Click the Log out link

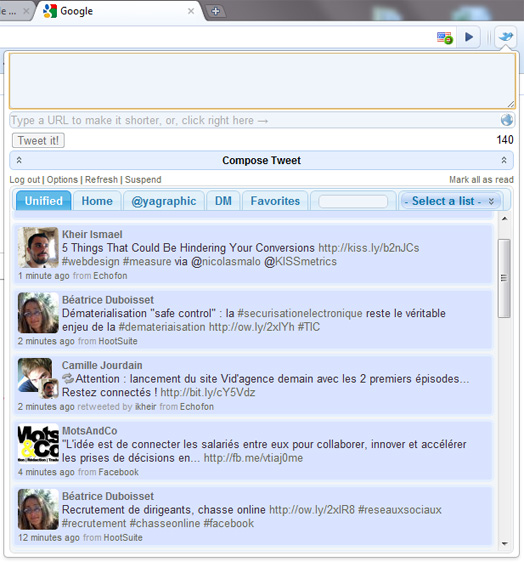[25, 180]
